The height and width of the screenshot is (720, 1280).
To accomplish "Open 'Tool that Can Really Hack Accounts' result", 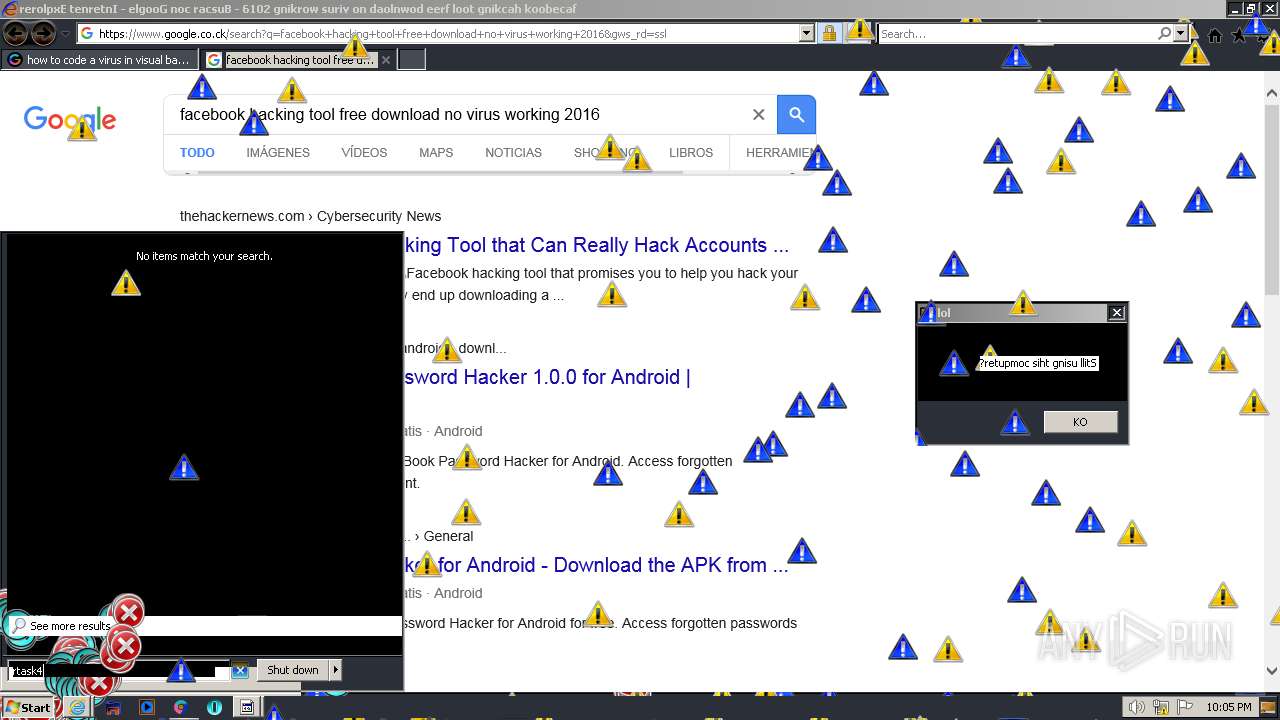I will [596, 245].
